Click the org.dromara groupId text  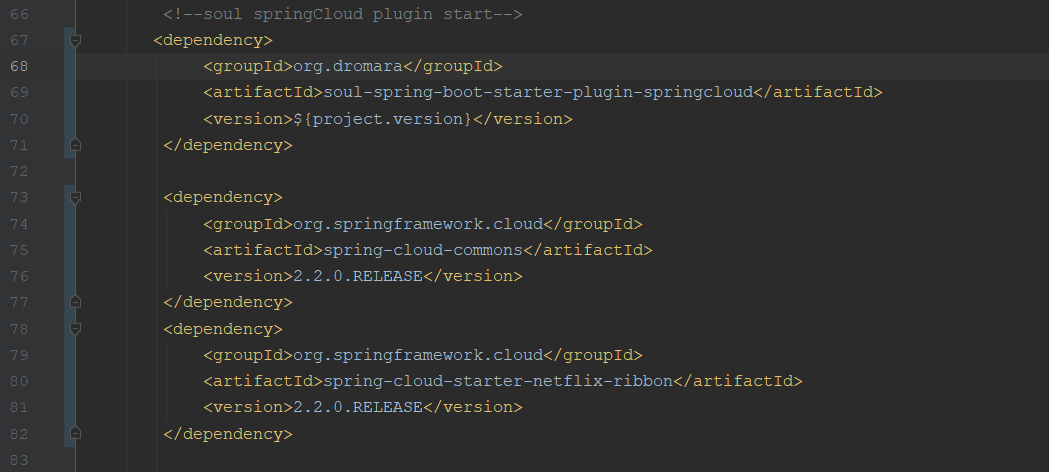(348, 66)
